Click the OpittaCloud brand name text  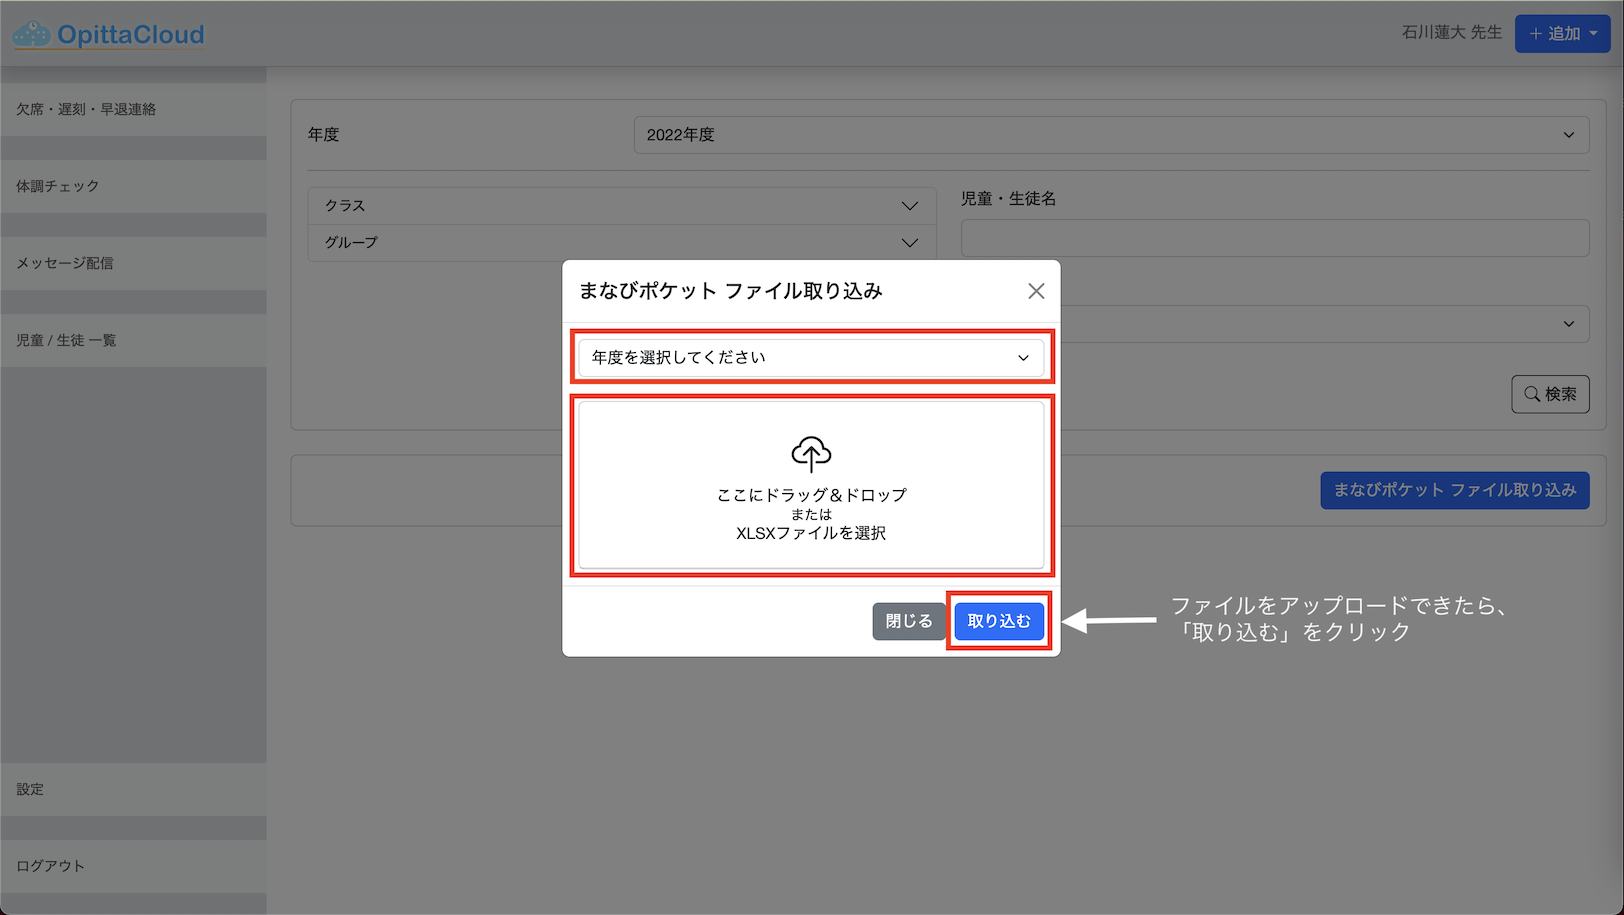tap(130, 34)
